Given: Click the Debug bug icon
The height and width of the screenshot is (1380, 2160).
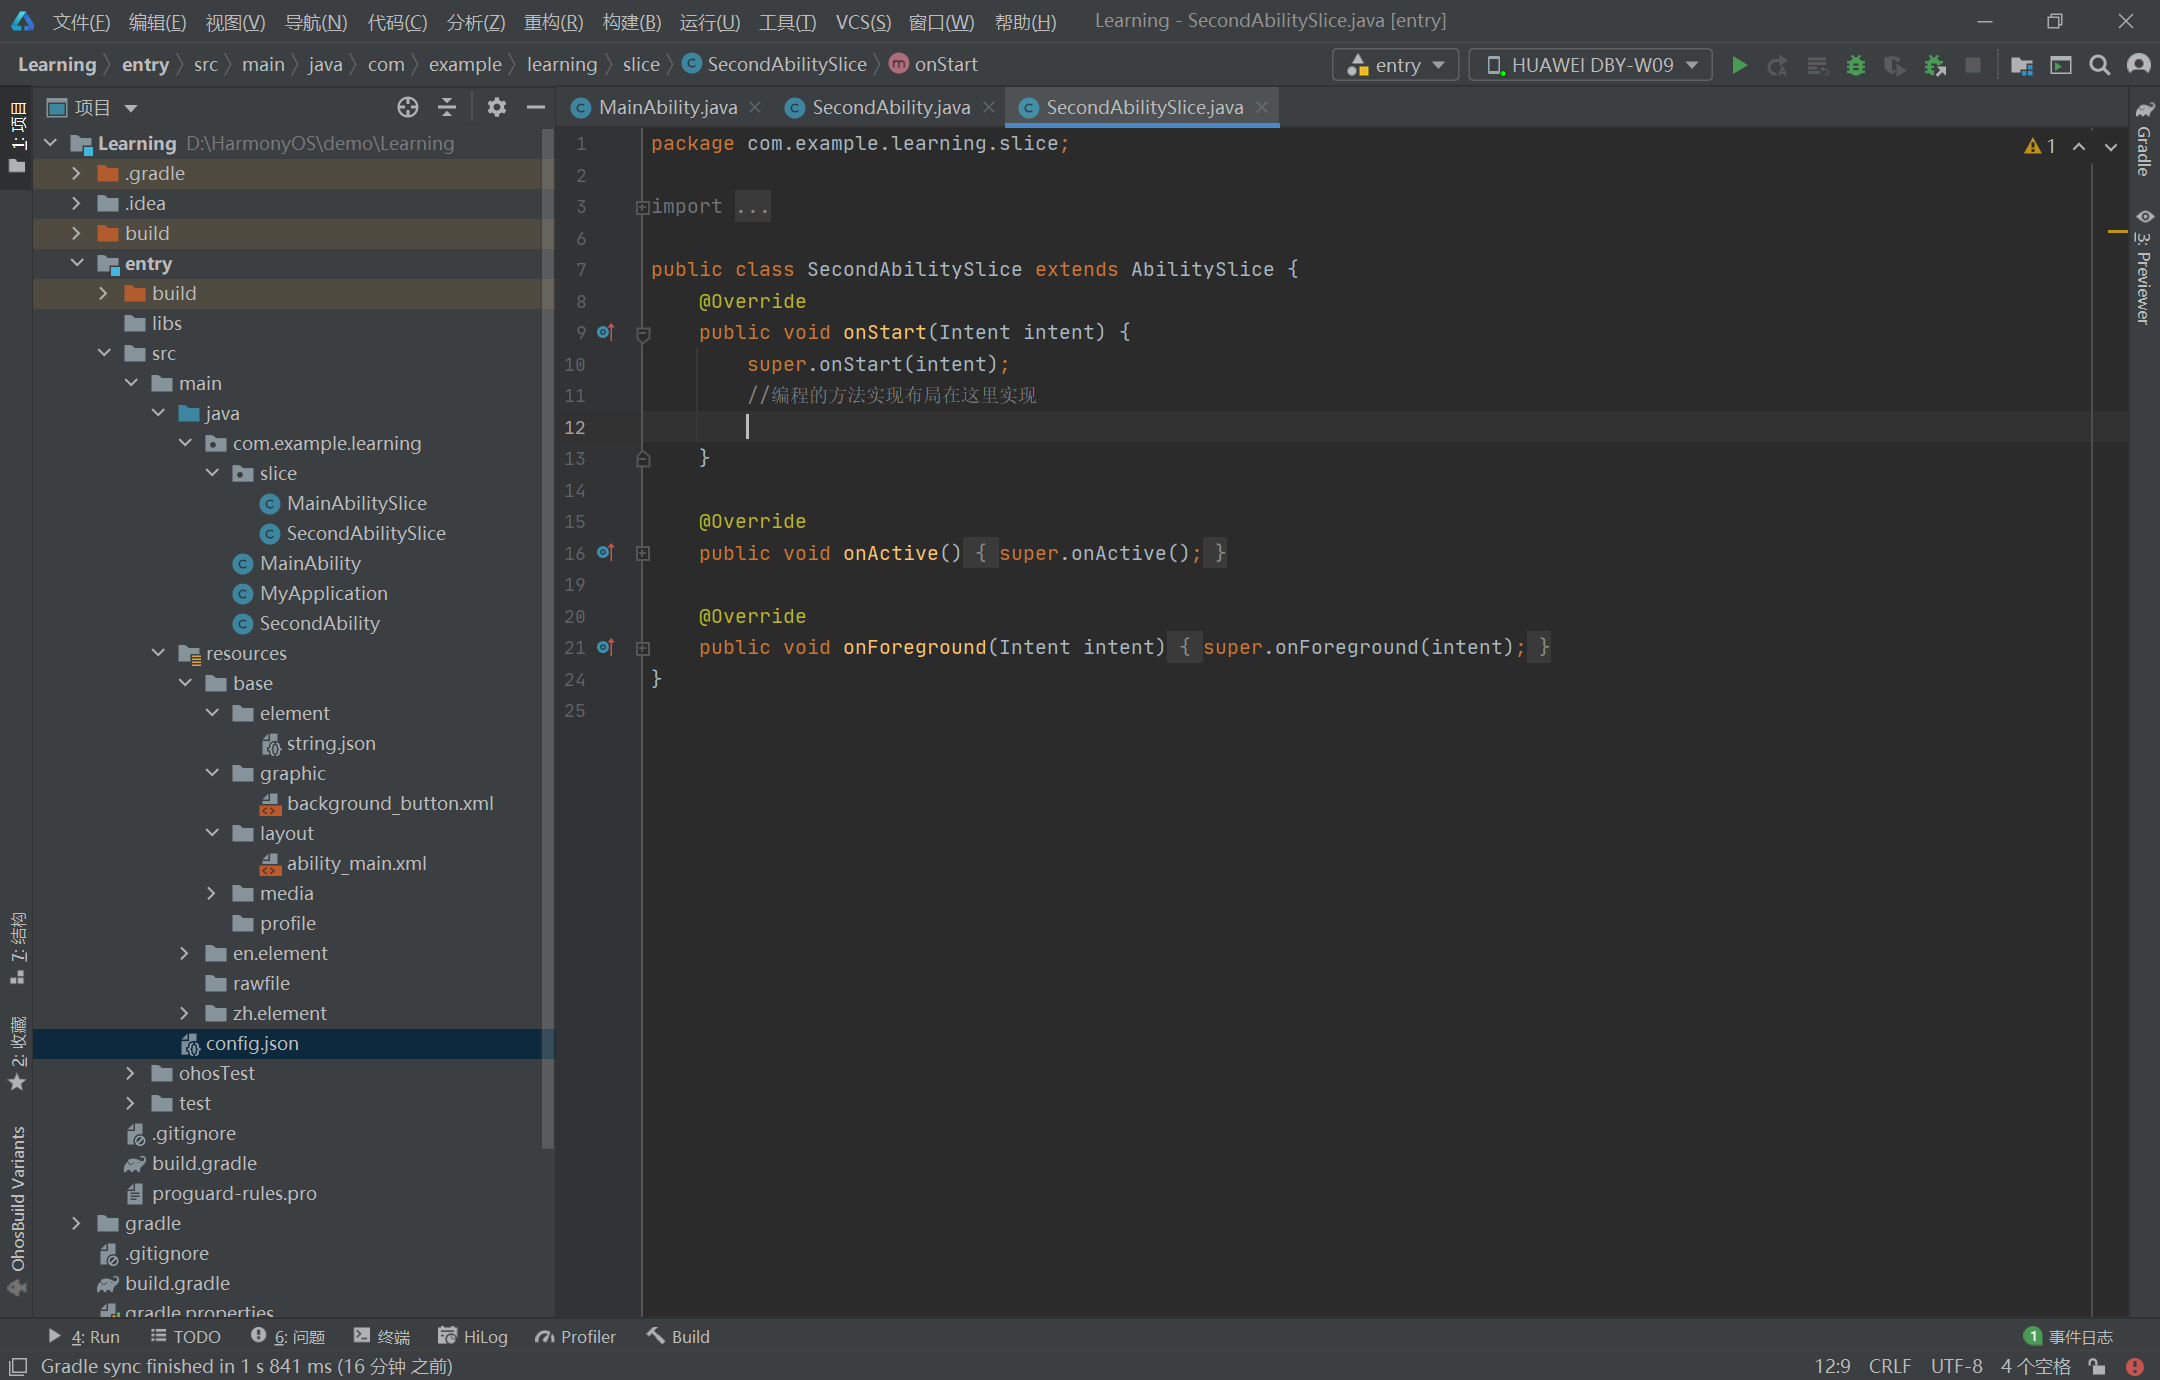Looking at the screenshot, I should click(1856, 65).
